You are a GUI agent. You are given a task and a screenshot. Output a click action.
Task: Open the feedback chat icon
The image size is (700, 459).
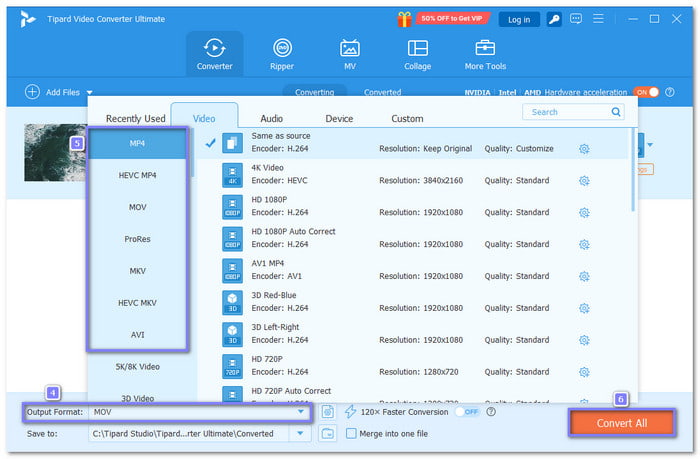pos(576,19)
